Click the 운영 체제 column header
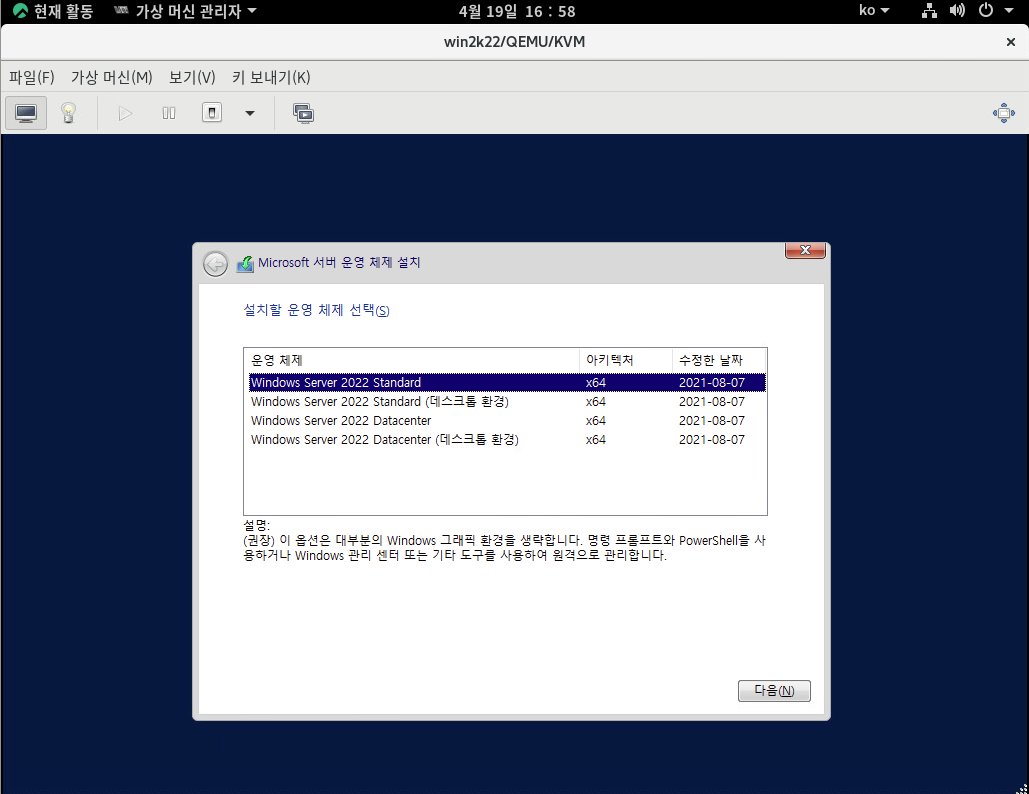The width and height of the screenshot is (1029, 794). pyautogui.click(x=412, y=360)
